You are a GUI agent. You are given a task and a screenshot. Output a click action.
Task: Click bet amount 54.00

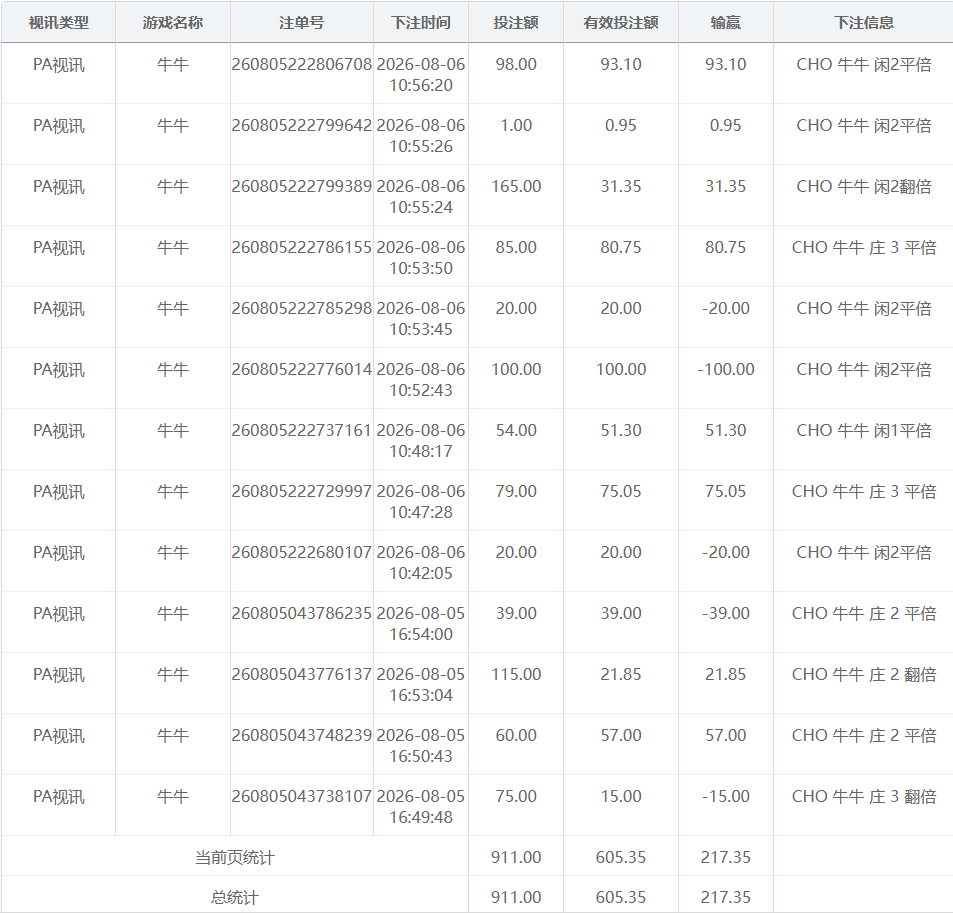[516, 430]
